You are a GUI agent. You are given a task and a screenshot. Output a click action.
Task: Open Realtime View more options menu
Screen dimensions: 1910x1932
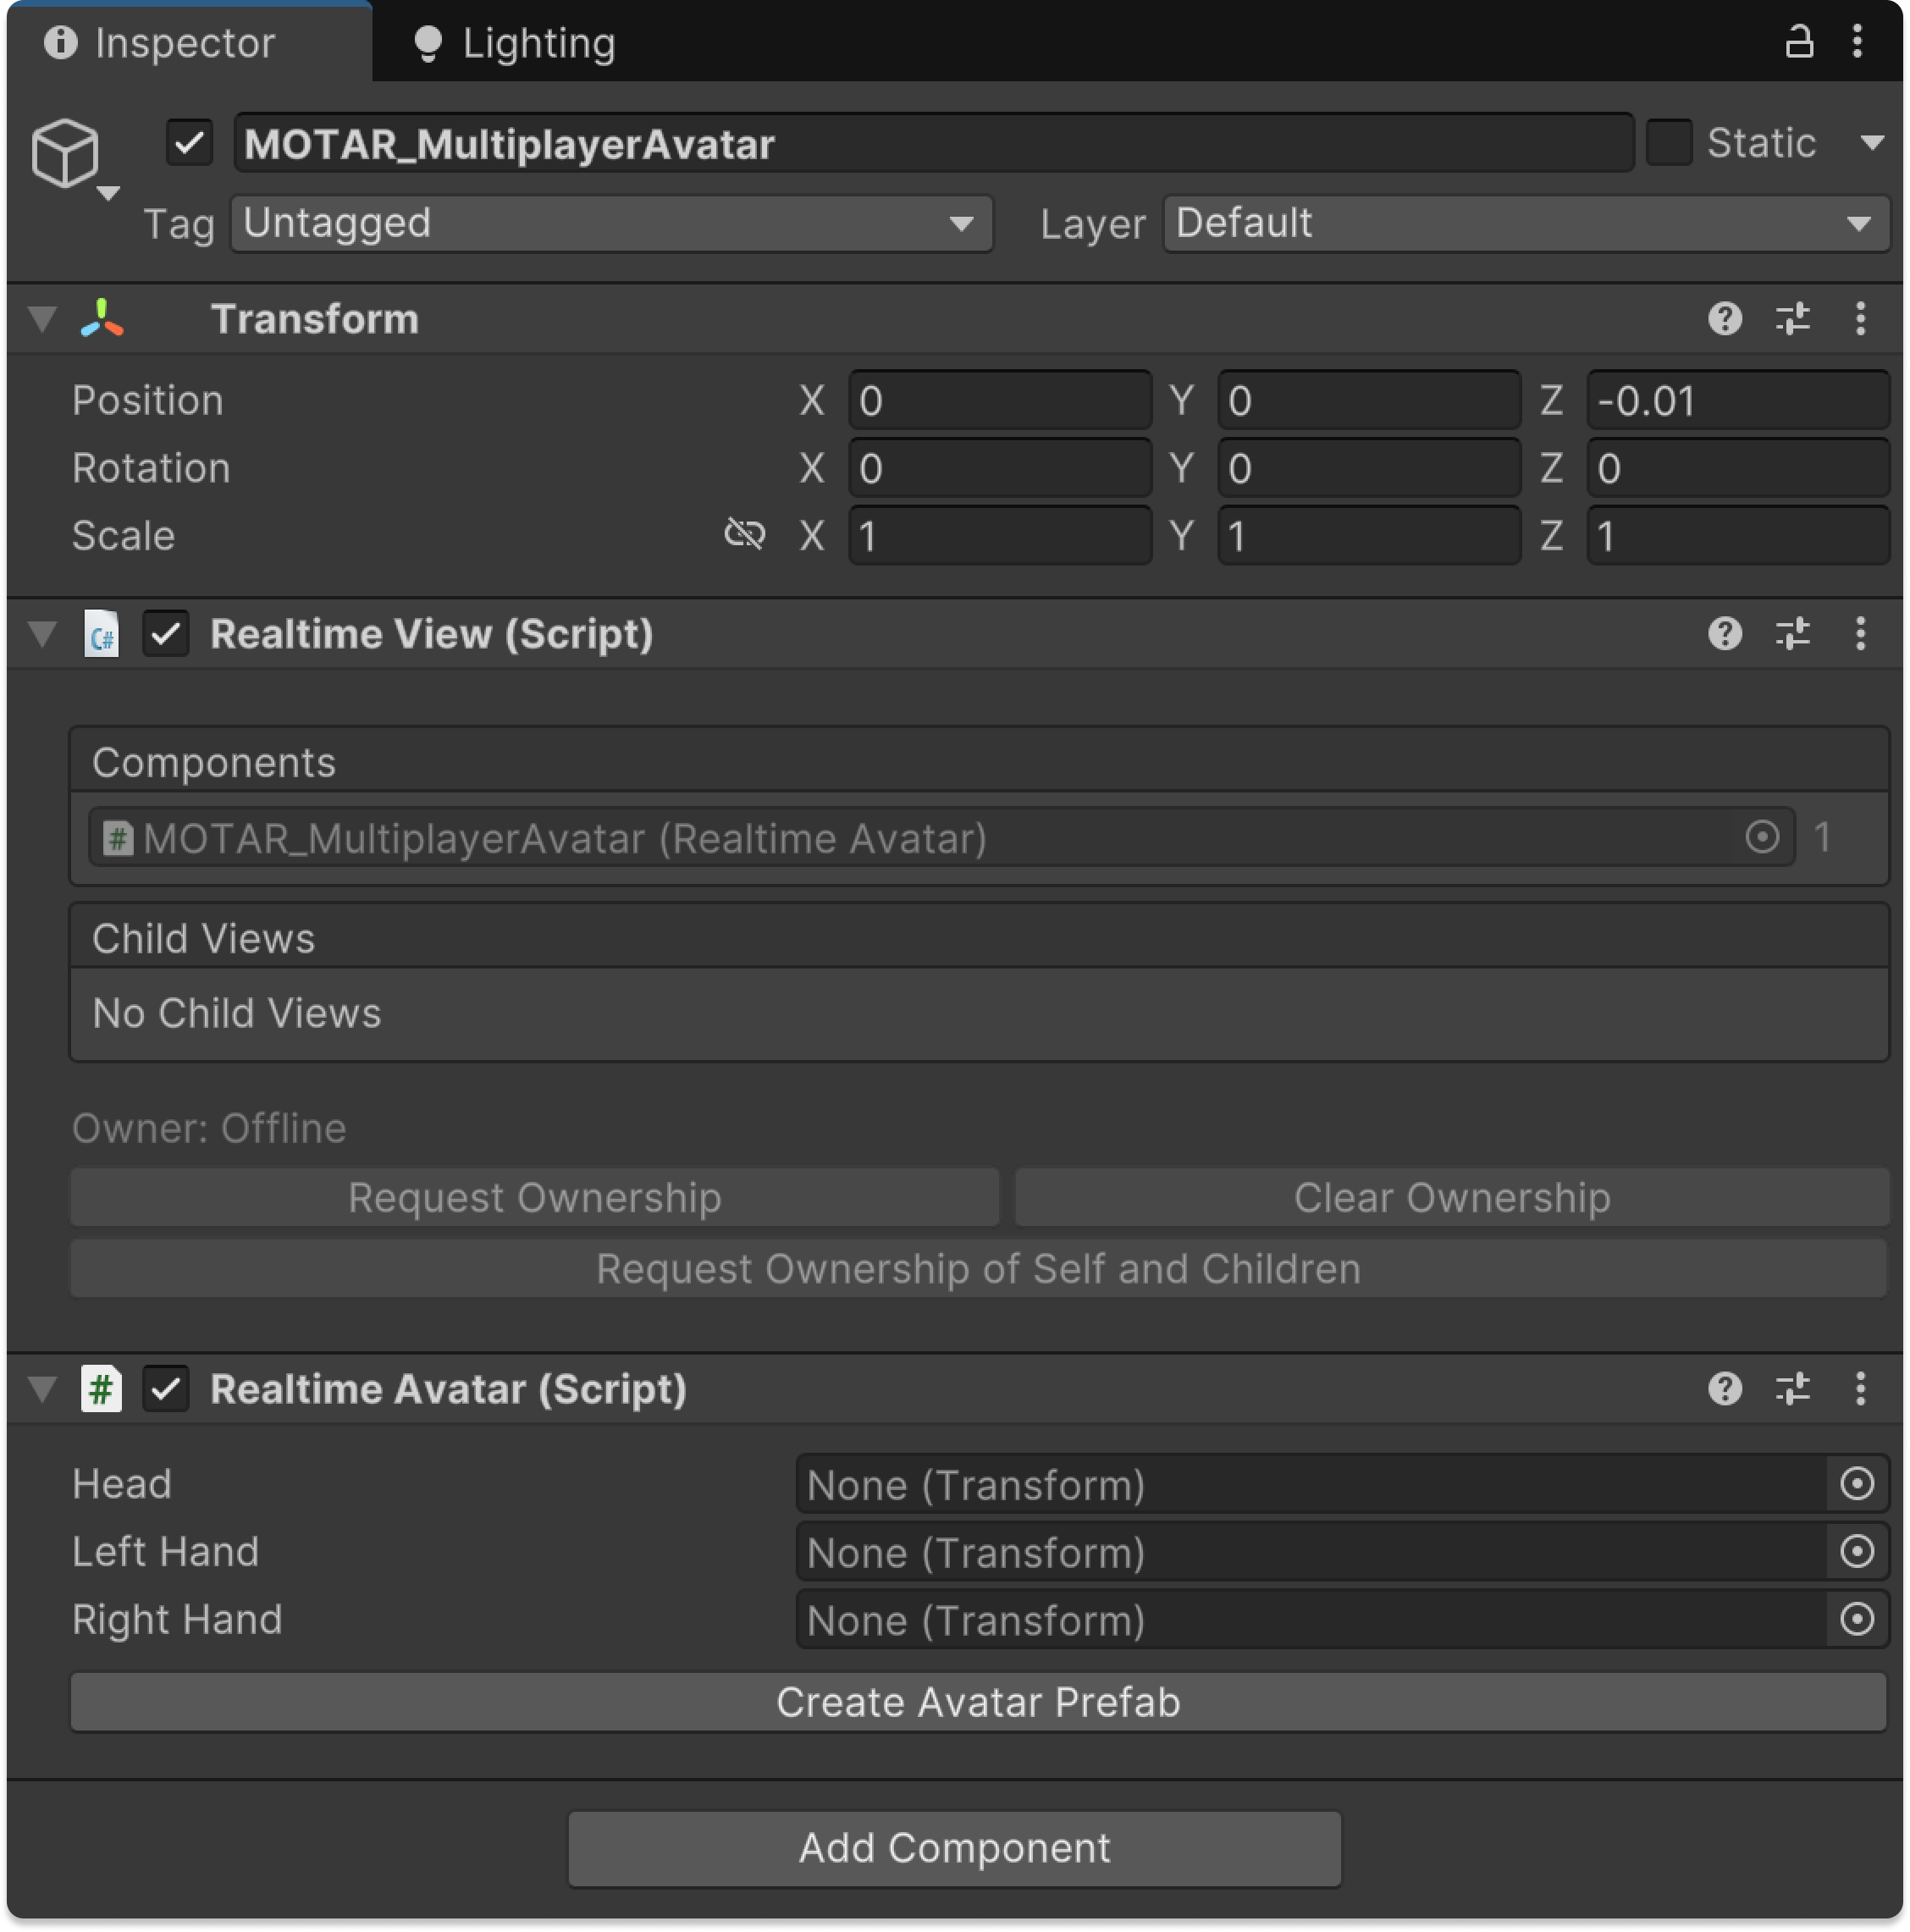pyautogui.click(x=1859, y=633)
